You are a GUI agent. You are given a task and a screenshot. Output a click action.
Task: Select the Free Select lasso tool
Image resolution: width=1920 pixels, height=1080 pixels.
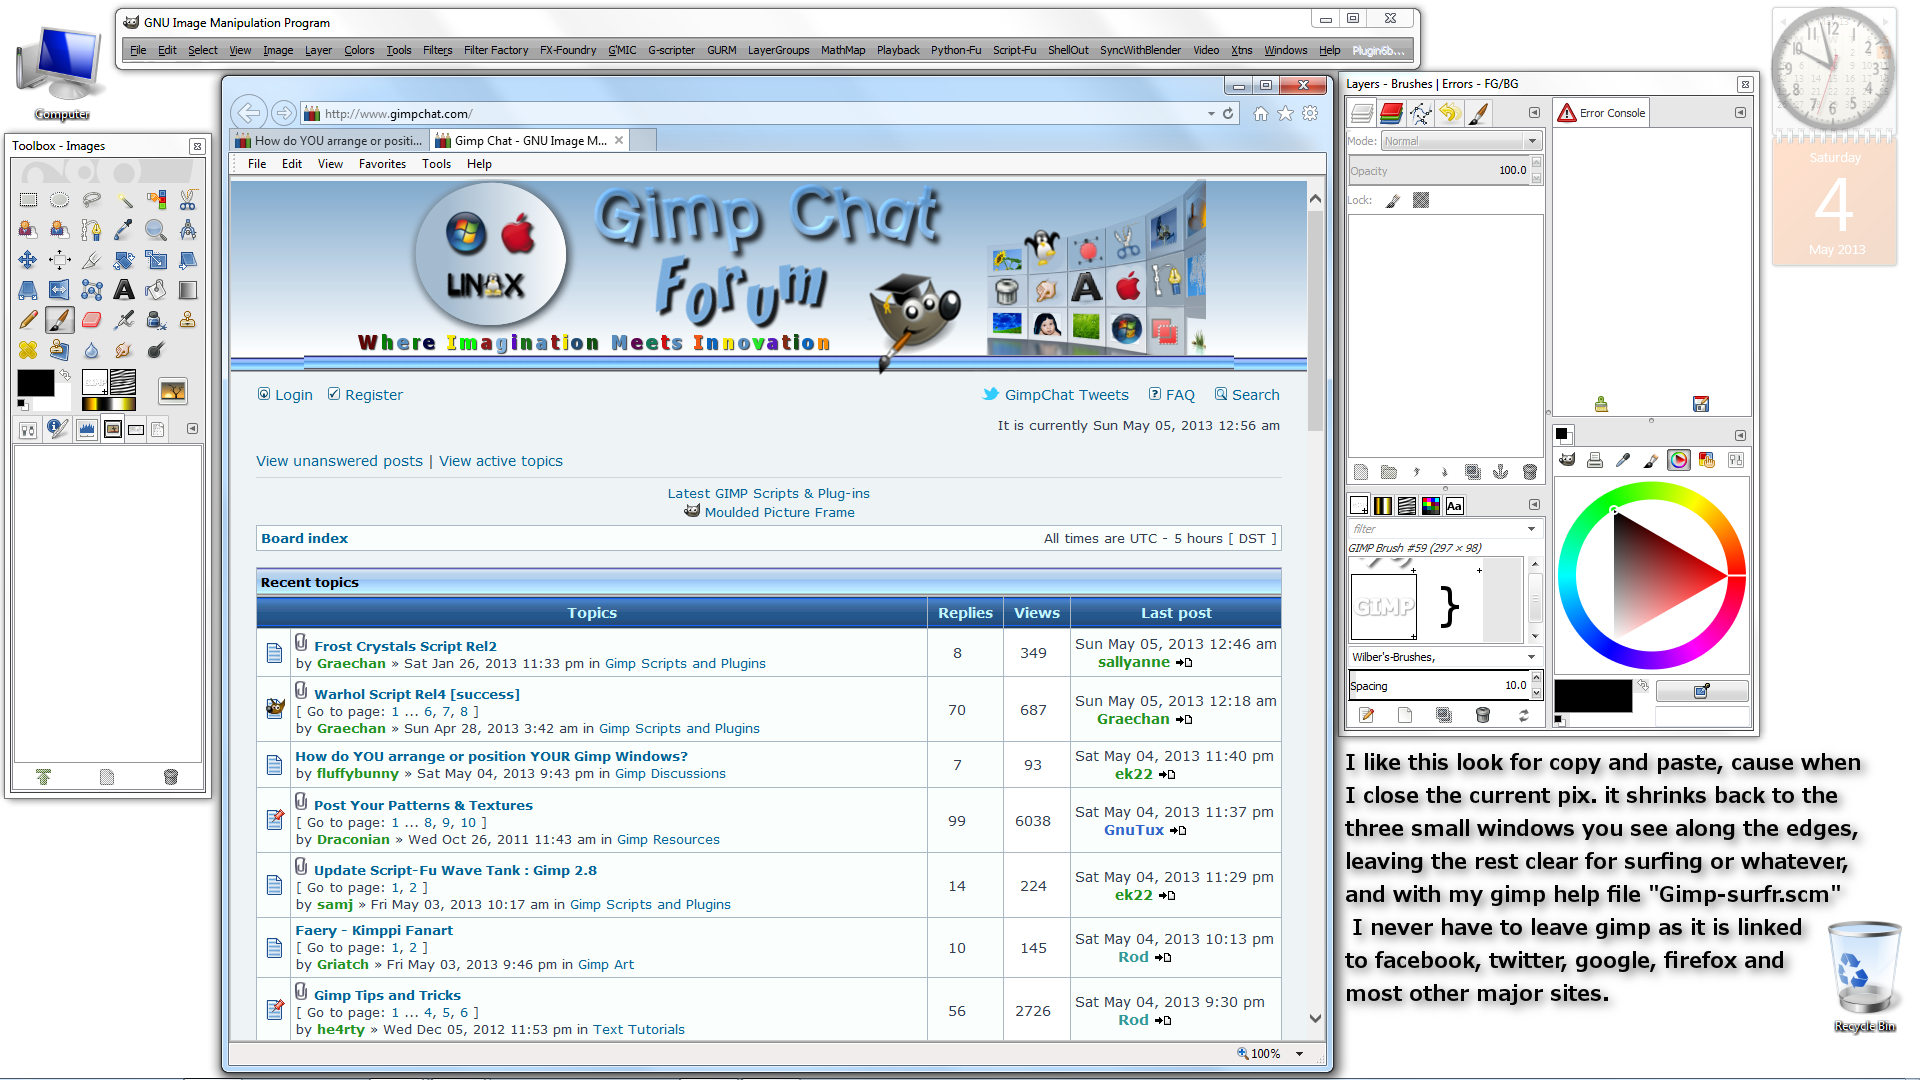point(92,200)
